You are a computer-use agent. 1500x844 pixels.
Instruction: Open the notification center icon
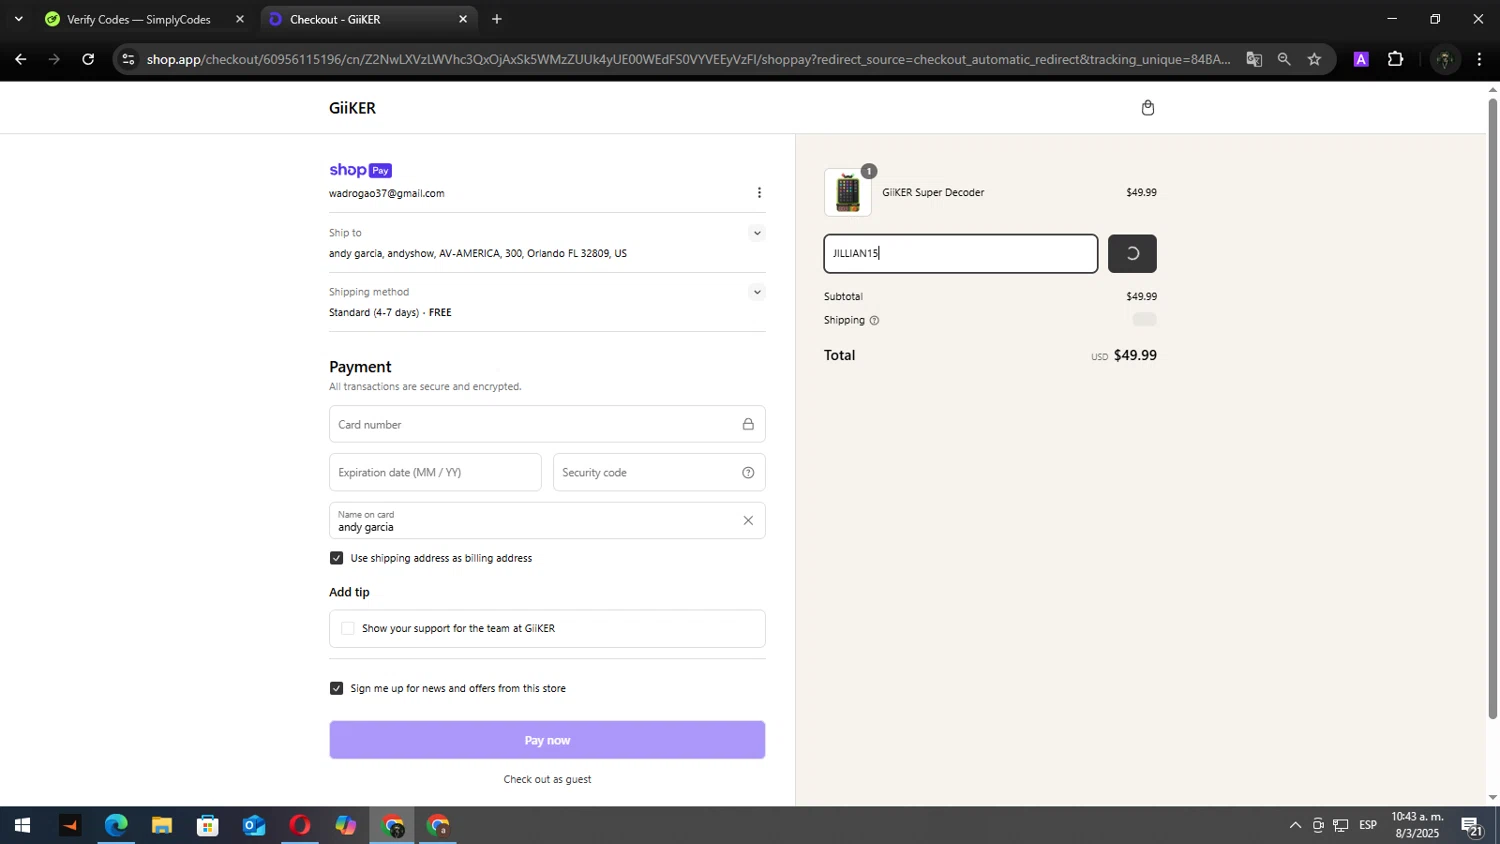pyautogui.click(x=1472, y=826)
